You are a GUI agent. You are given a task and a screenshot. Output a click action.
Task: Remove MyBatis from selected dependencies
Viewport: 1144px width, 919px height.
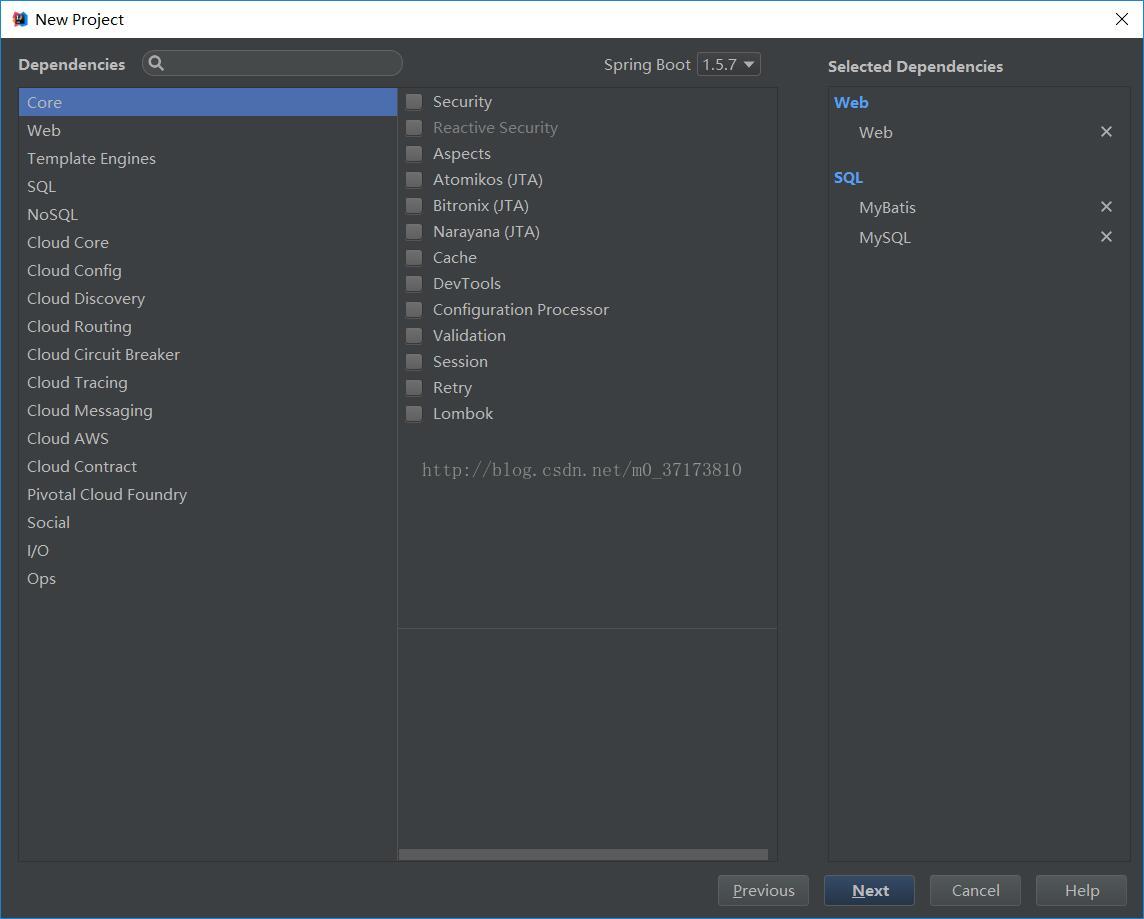click(x=1106, y=207)
